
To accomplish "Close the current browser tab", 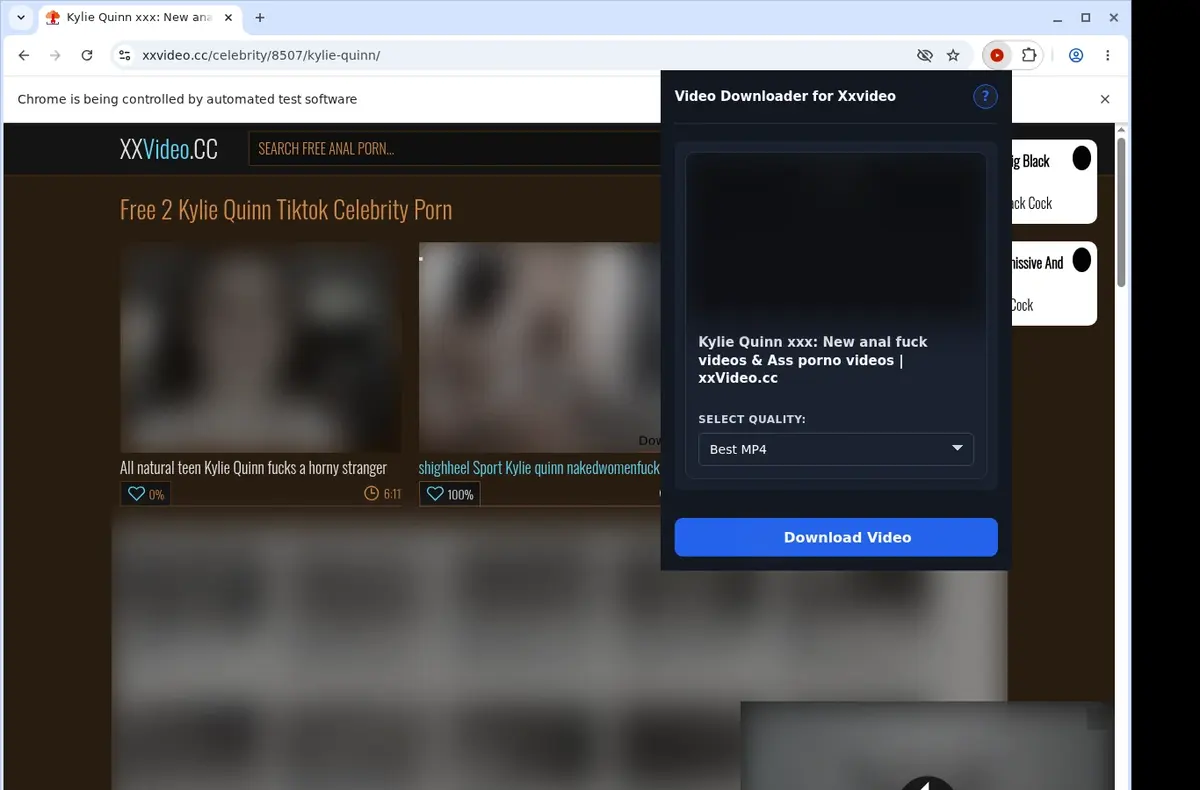I will [x=229, y=18].
